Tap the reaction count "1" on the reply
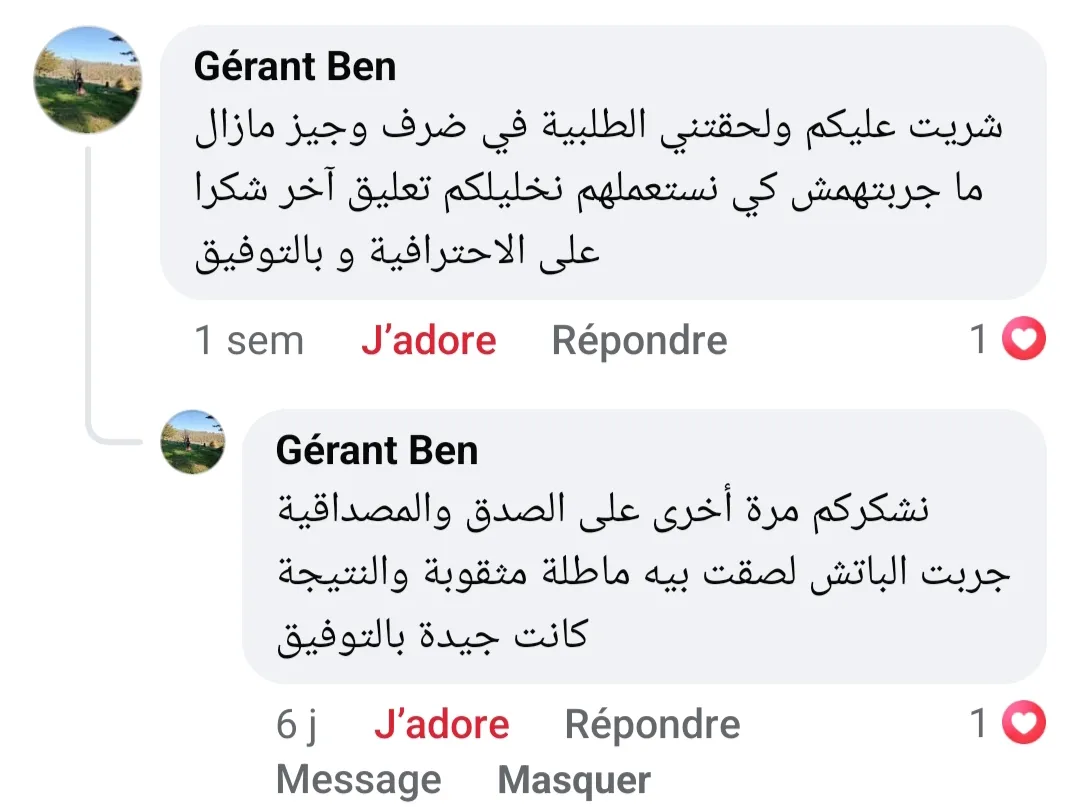This screenshot has height=807, width=1080. click(x=980, y=724)
